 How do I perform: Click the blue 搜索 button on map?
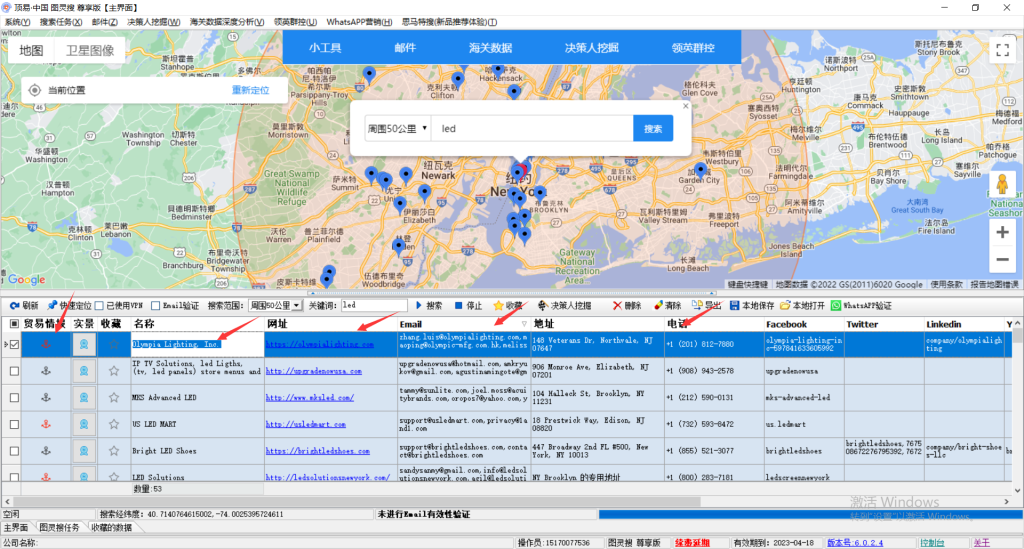[x=652, y=129]
